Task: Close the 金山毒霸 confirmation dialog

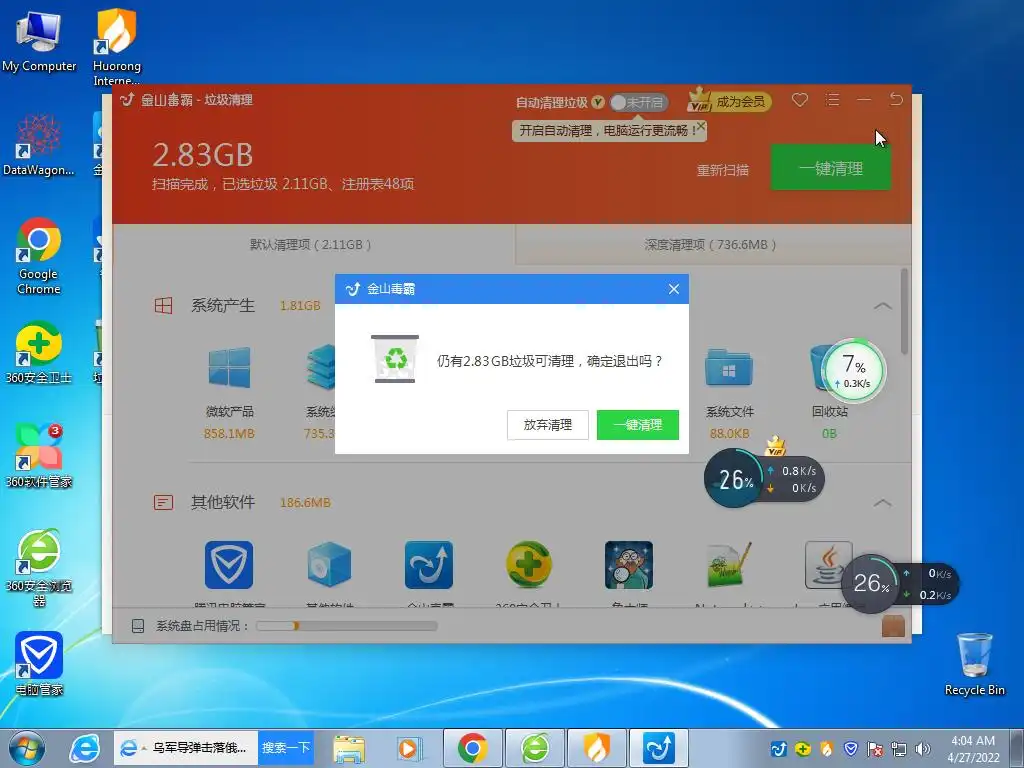Action: point(674,289)
